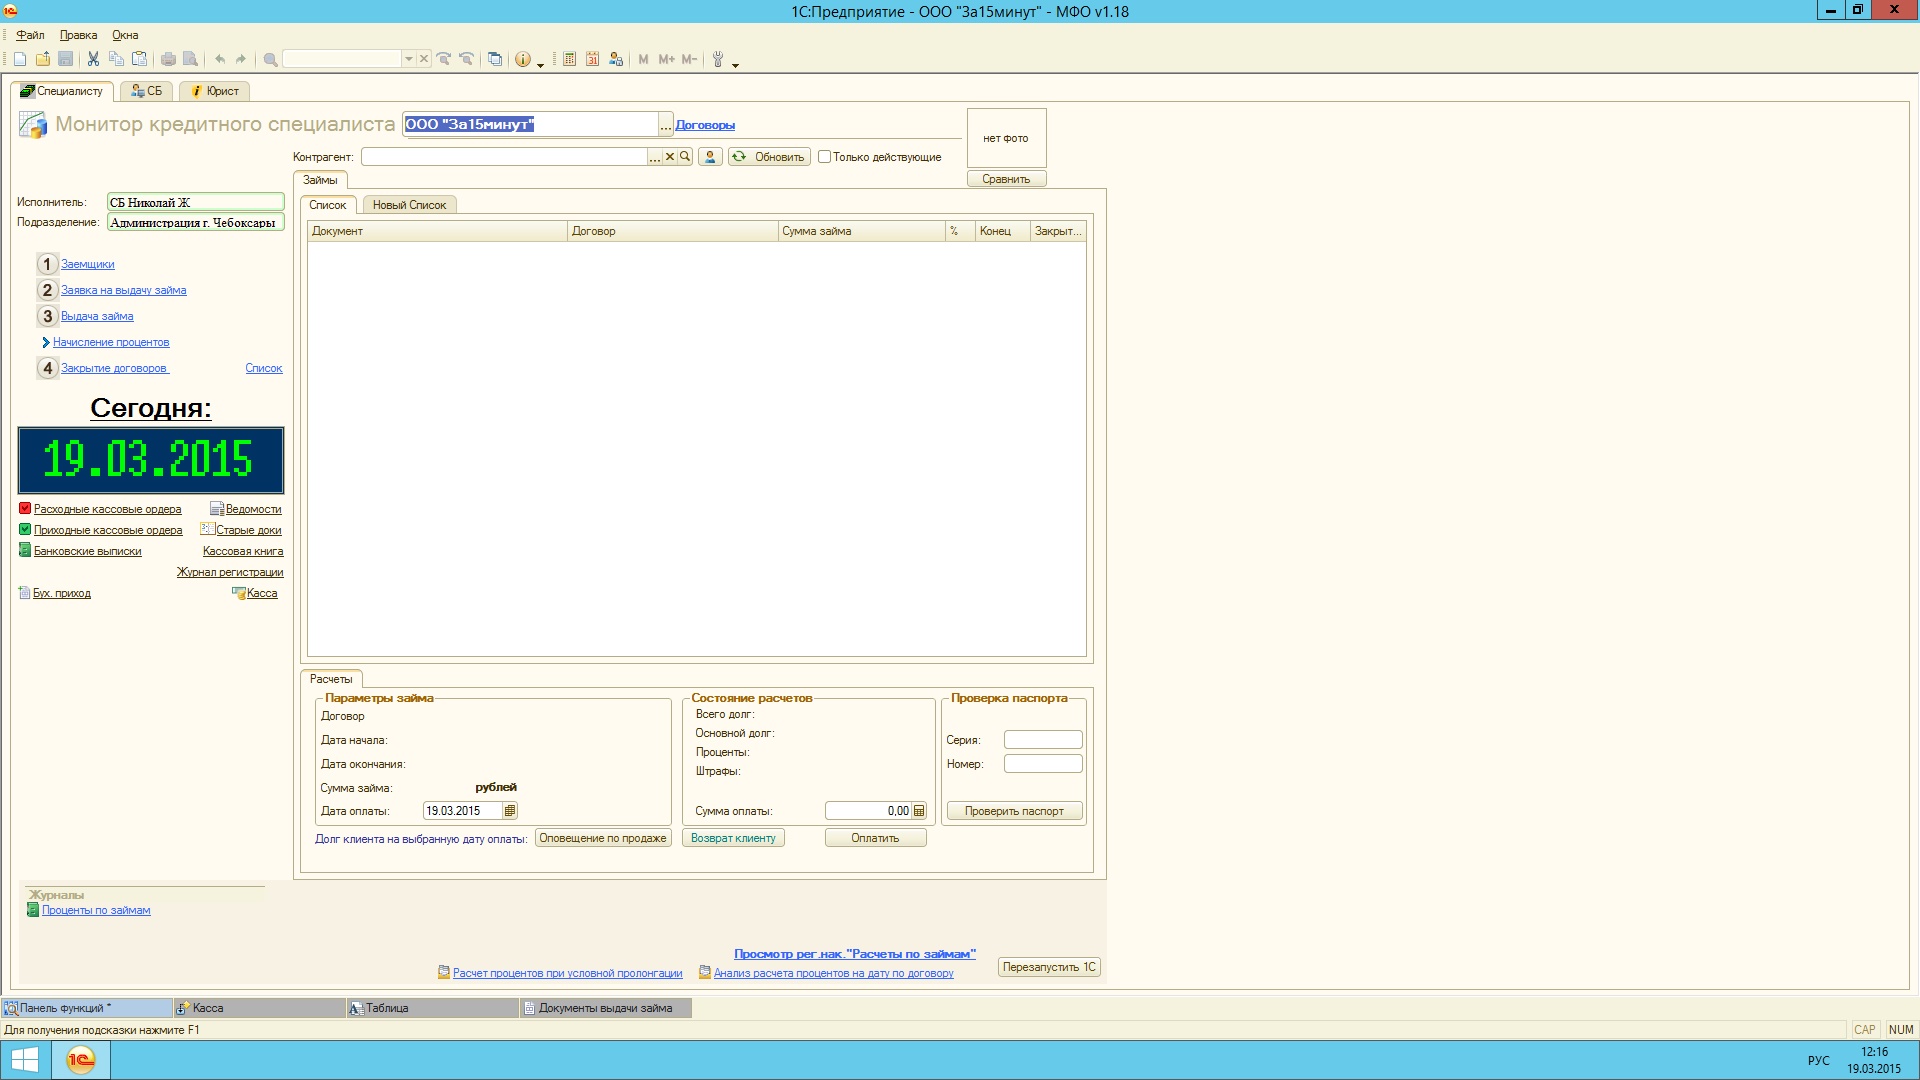
Task: Open the search box dropdown arrow in toolbar
Action: pyautogui.click(x=408, y=60)
